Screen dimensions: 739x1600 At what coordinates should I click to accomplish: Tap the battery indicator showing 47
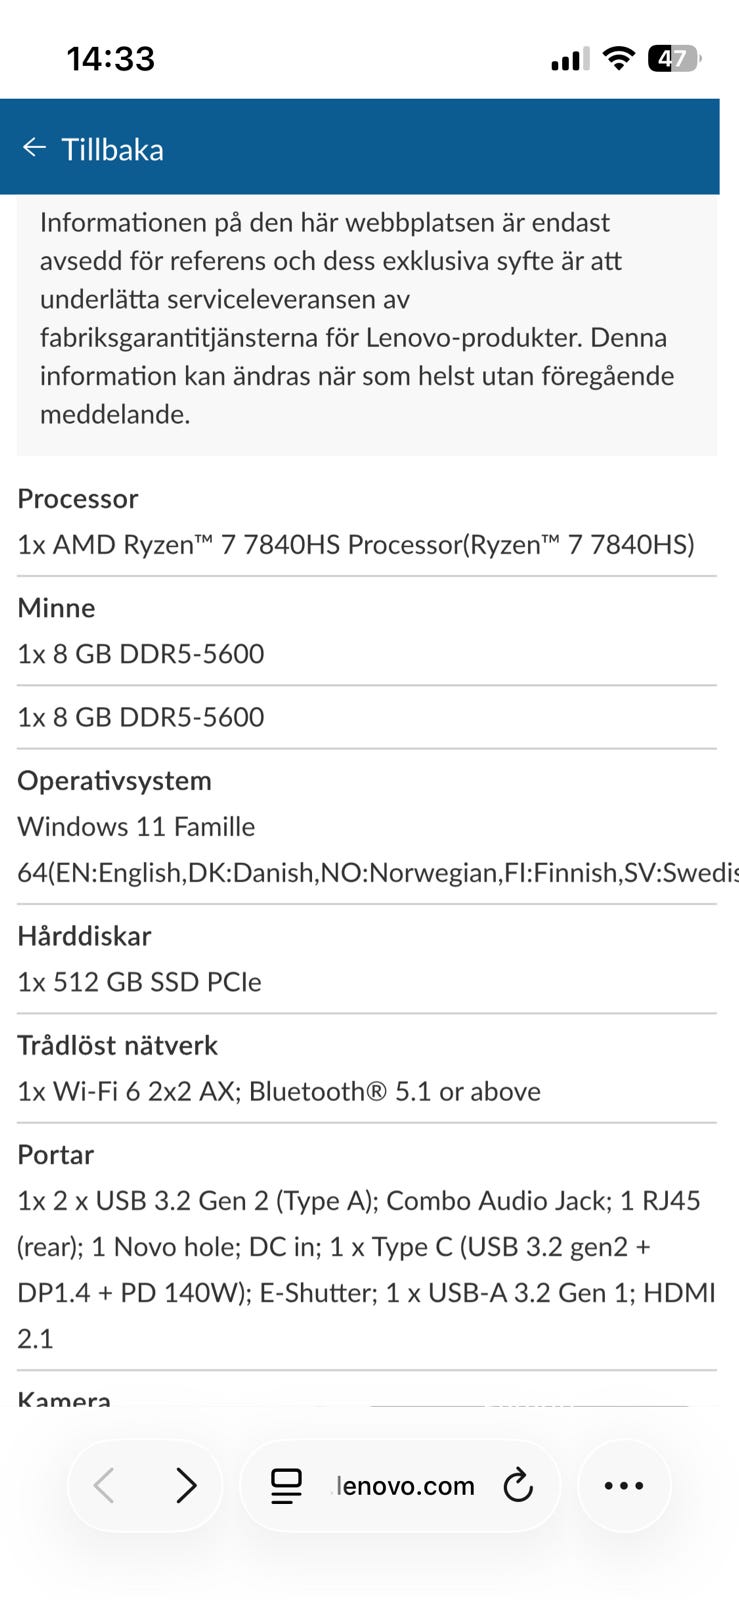pos(674,59)
